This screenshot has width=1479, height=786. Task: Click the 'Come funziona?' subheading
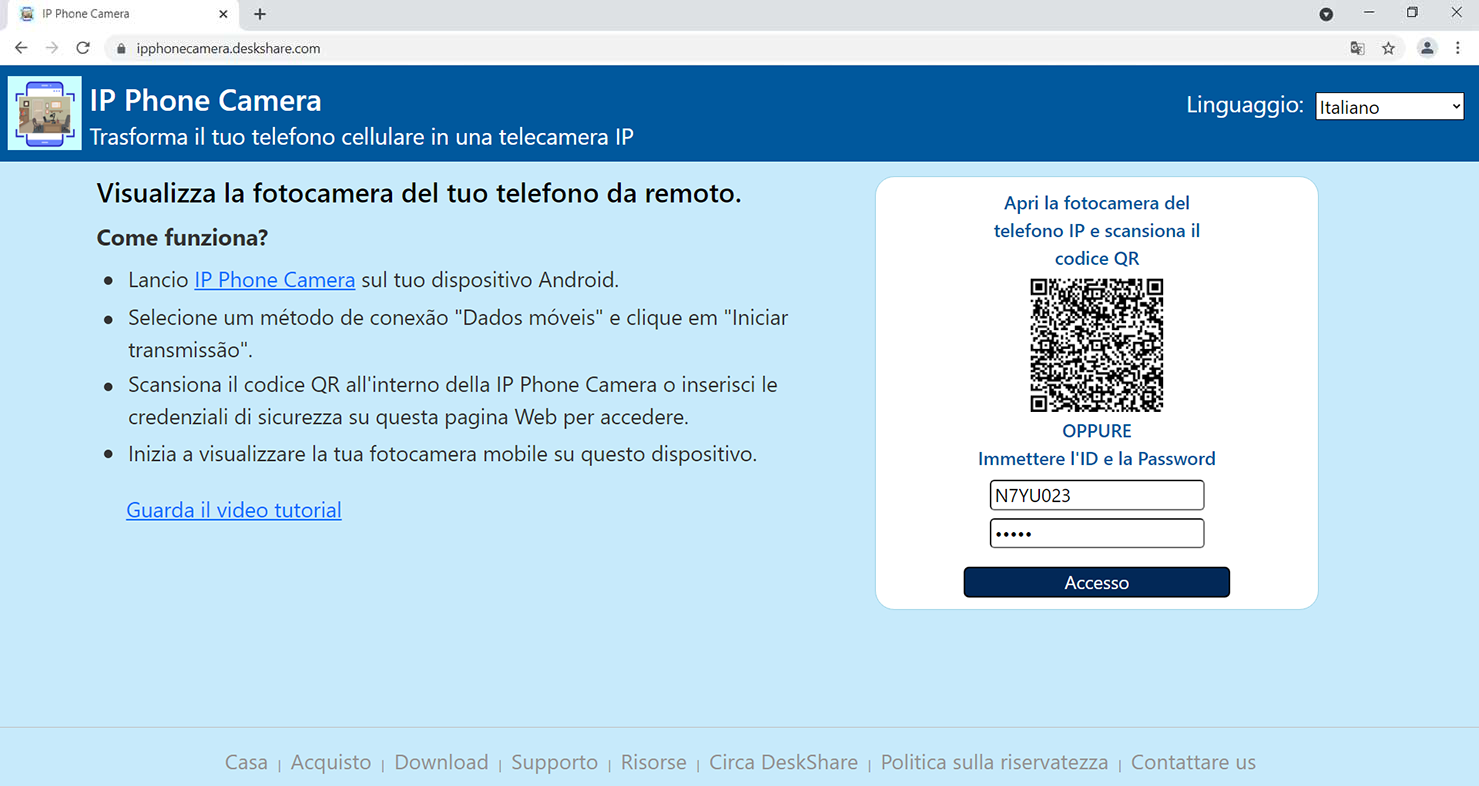(183, 238)
